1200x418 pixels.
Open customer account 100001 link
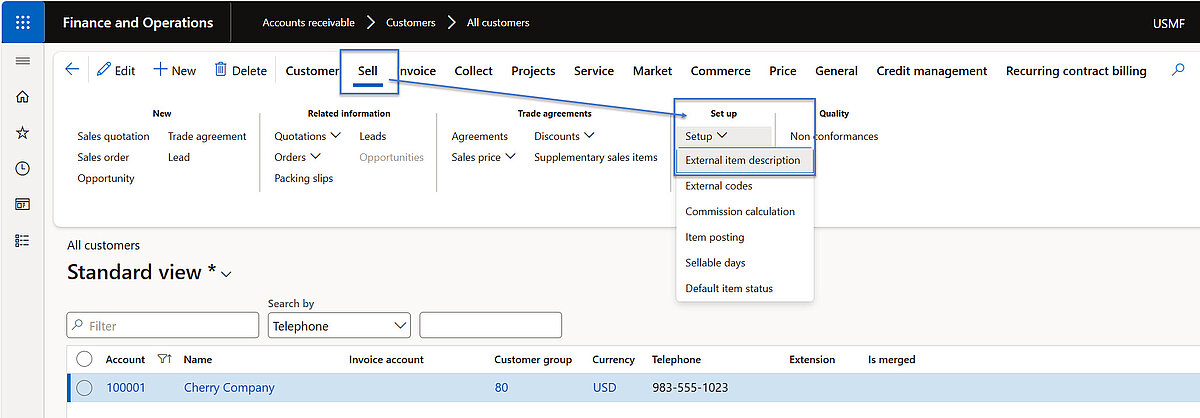pos(126,388)
